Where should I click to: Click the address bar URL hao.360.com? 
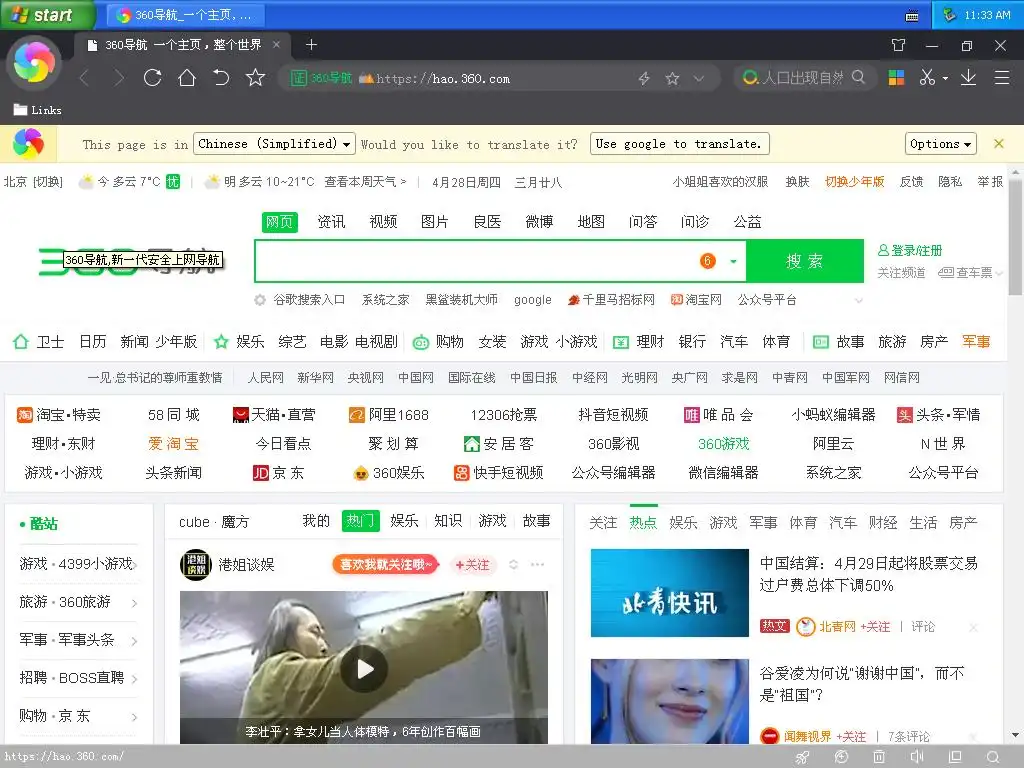(443, 78)
